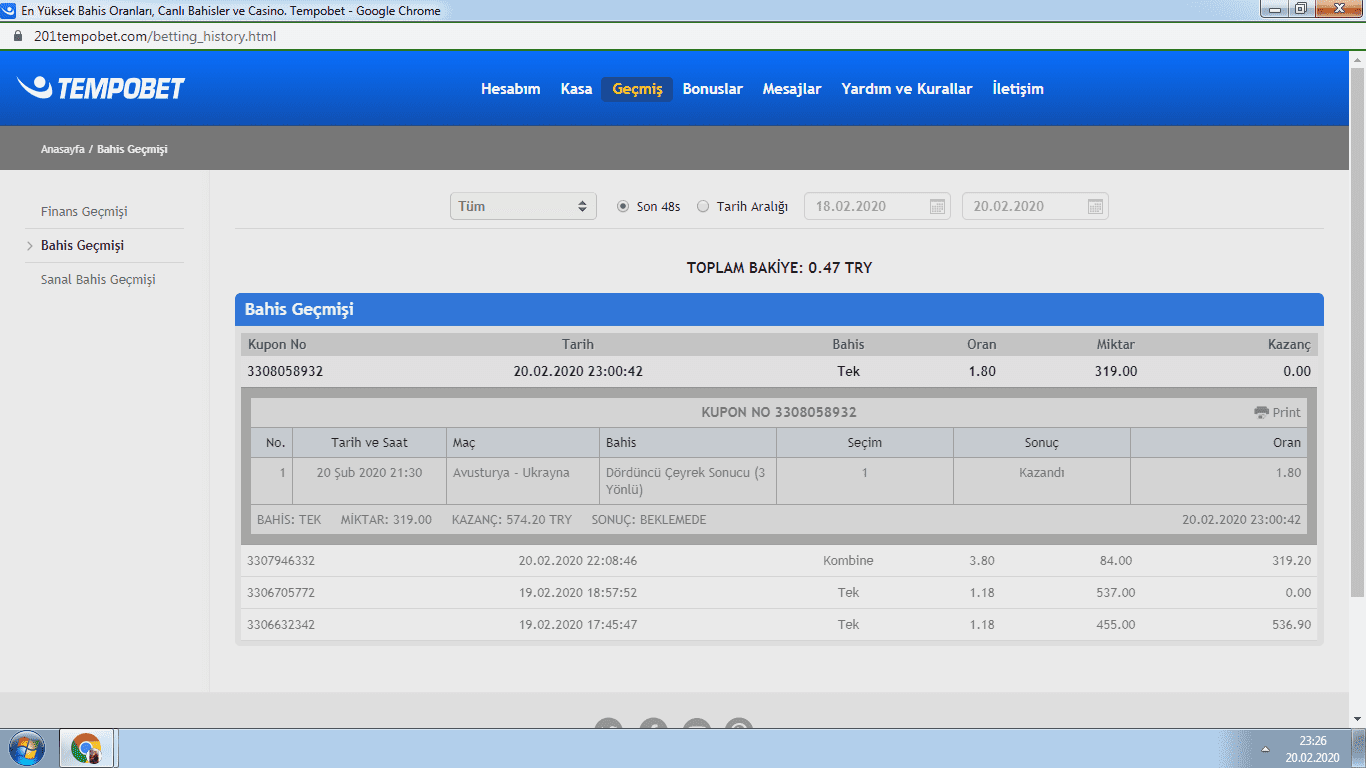This screenshot has height=768, width=1366.
Task: Open the Tüm filter dropdown
Action: [x=523, y=206]
